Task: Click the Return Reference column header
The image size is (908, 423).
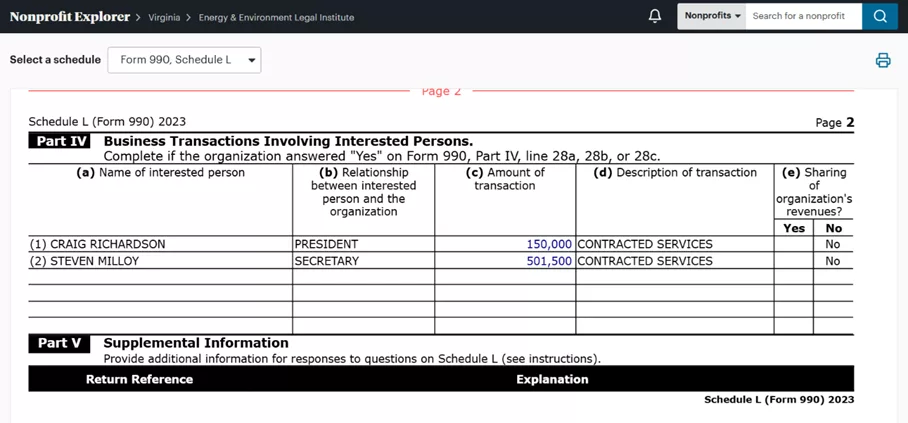Action: [x=140, y=380]
